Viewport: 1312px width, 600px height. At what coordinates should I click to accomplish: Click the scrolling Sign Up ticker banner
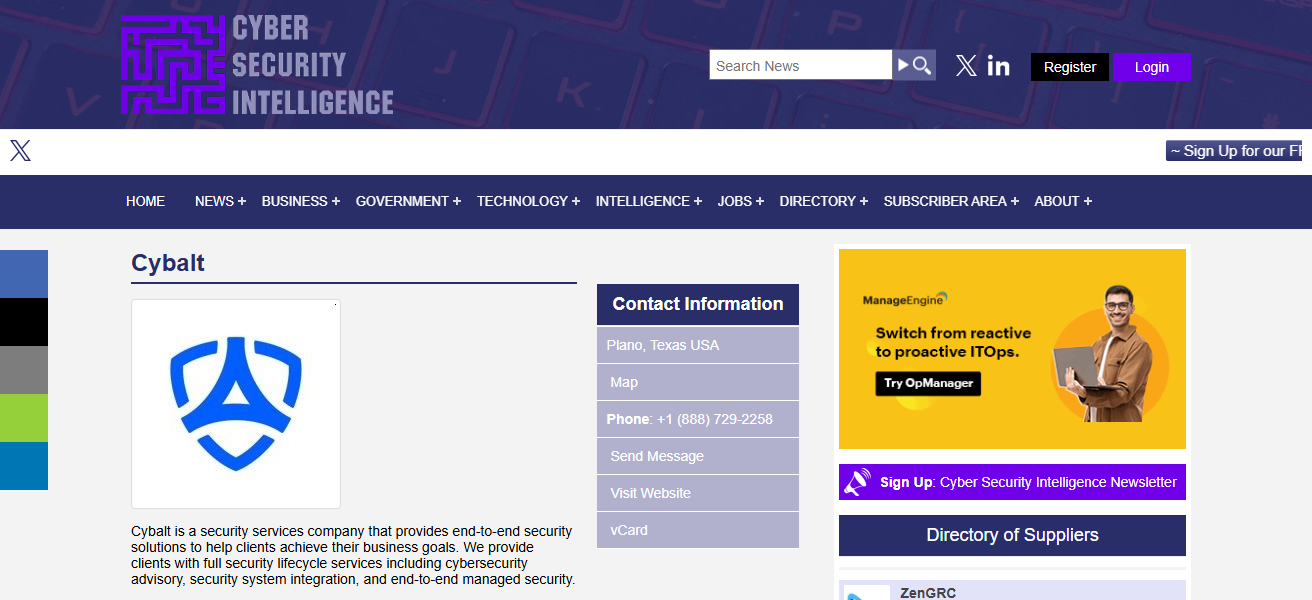click(x=1234, y=151)
